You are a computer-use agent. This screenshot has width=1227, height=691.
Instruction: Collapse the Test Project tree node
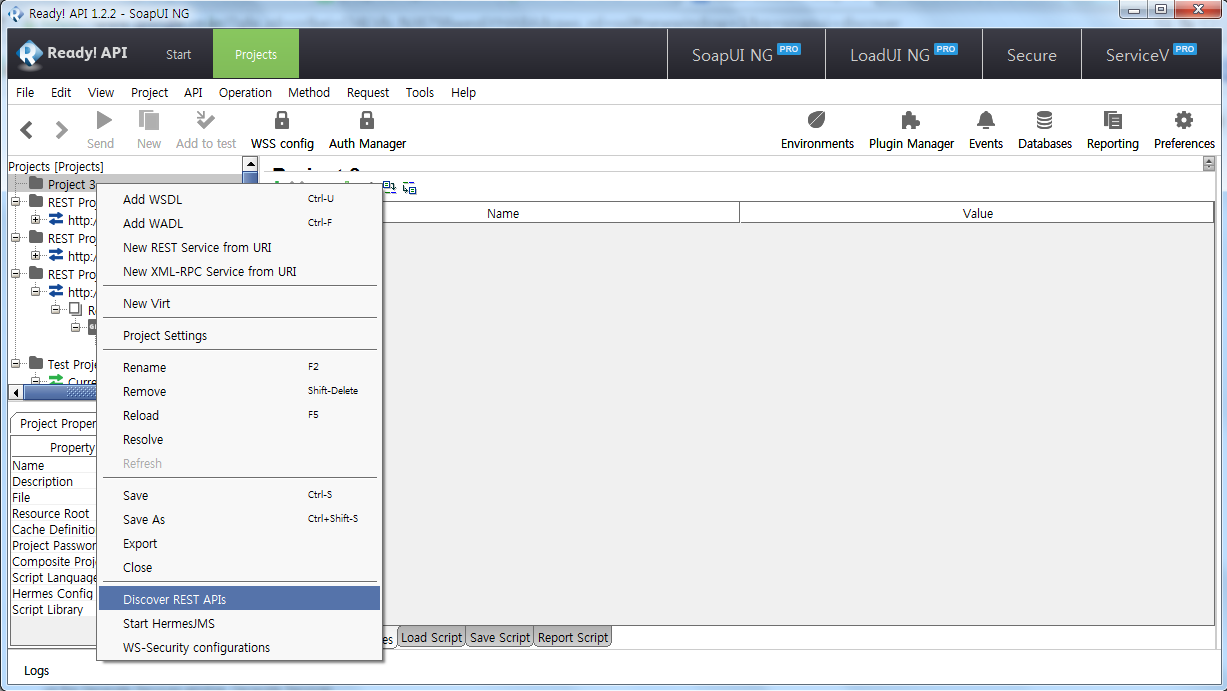coord(17,364)
